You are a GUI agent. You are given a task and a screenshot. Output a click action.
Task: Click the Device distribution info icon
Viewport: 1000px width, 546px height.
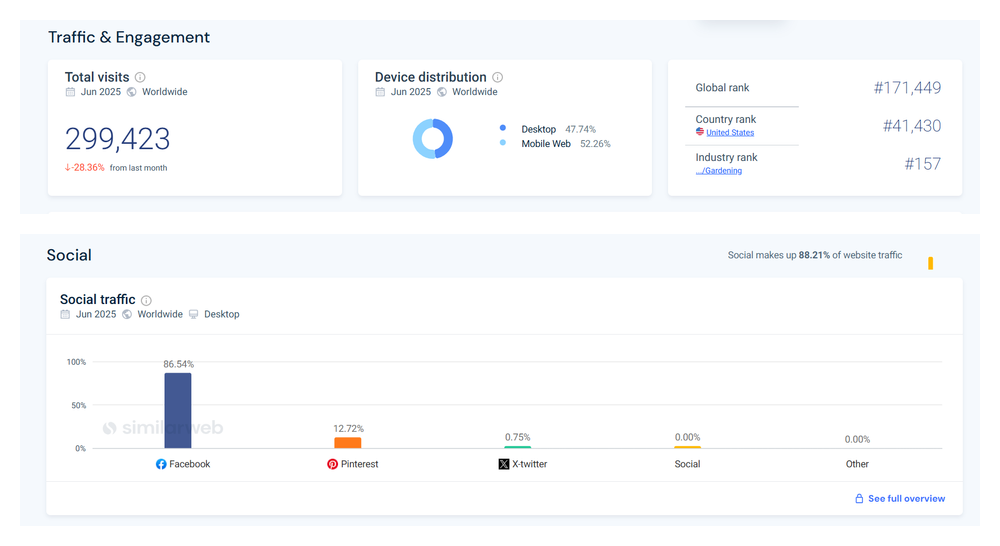click(498, 77)
